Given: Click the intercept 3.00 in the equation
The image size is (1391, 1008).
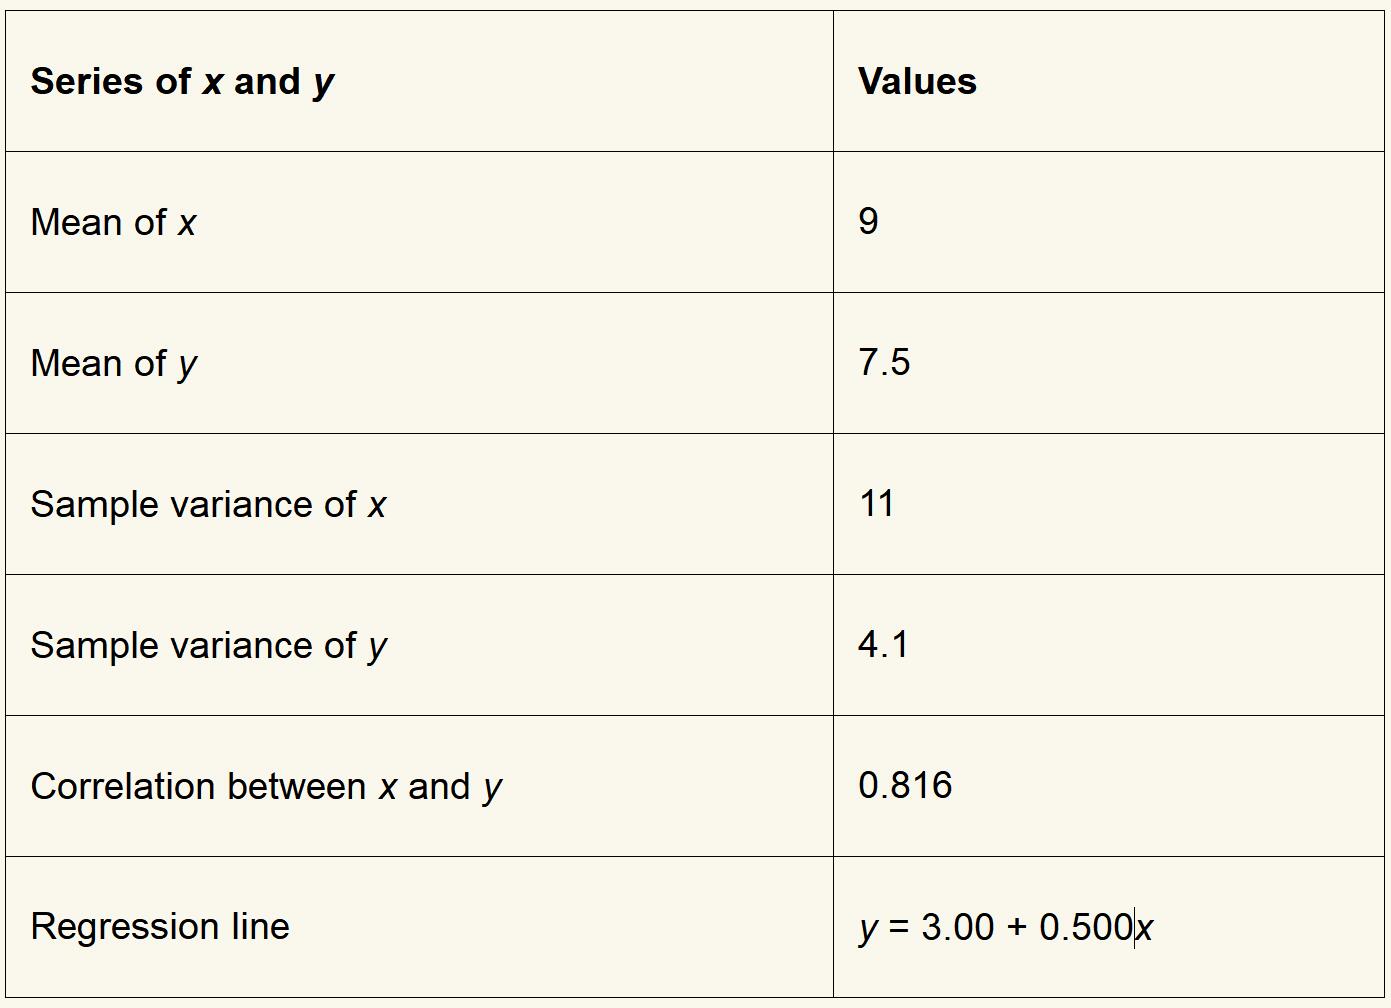Looking at the screenshot, I should pyautogui.click(x=958, y=928).
